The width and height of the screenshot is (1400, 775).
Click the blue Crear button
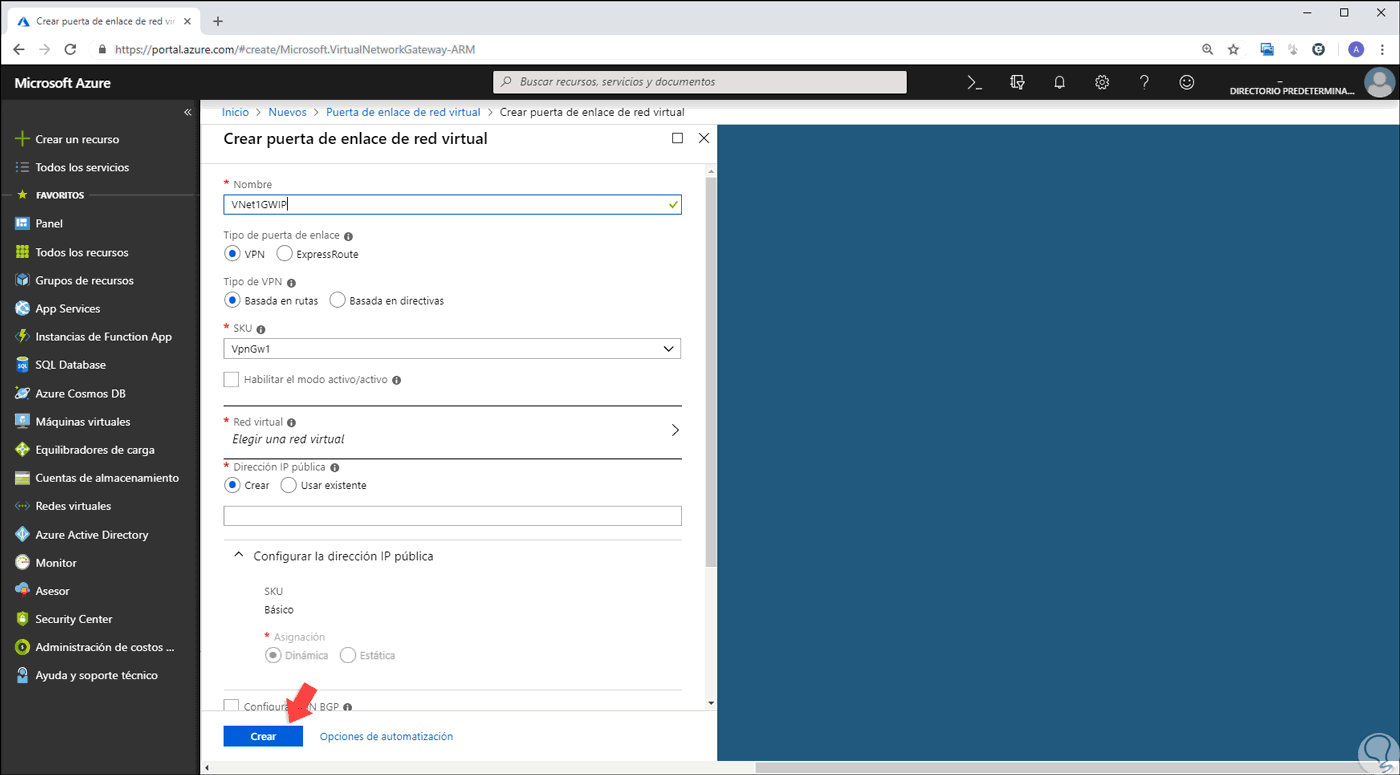click(x=263, y=736)
